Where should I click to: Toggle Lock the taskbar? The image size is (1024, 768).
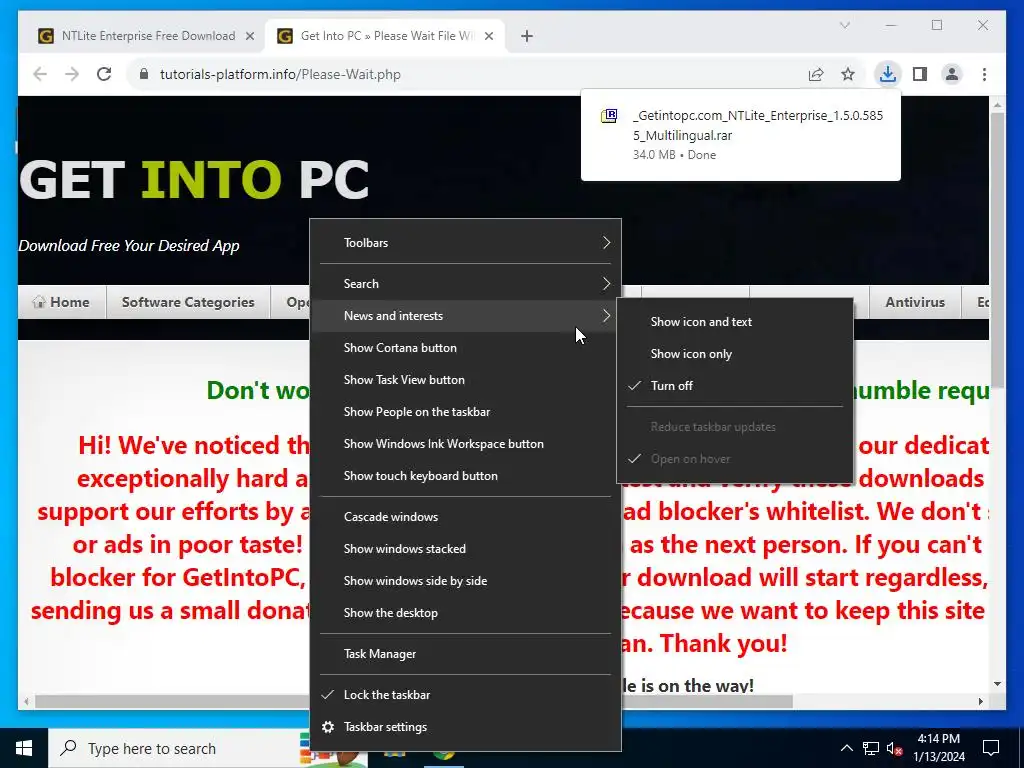[465, 695]
